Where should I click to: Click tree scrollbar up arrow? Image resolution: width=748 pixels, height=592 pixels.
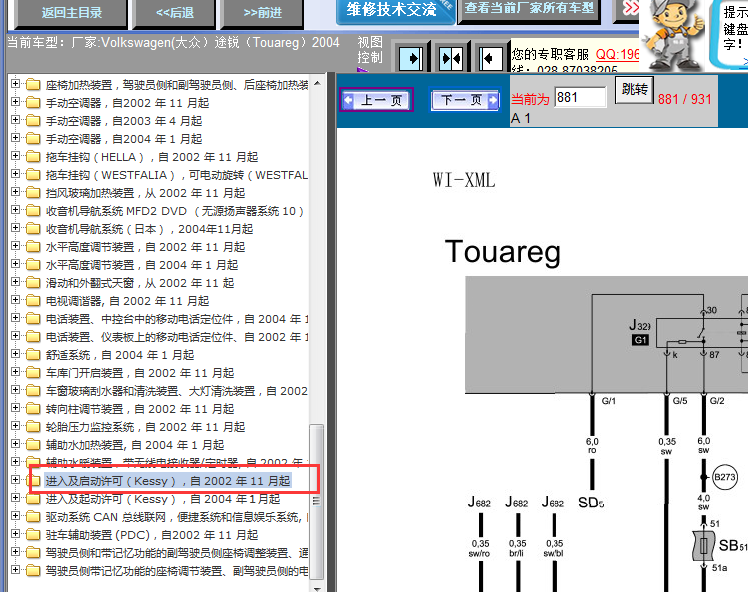pyautogui.click(x=317, y=83)
